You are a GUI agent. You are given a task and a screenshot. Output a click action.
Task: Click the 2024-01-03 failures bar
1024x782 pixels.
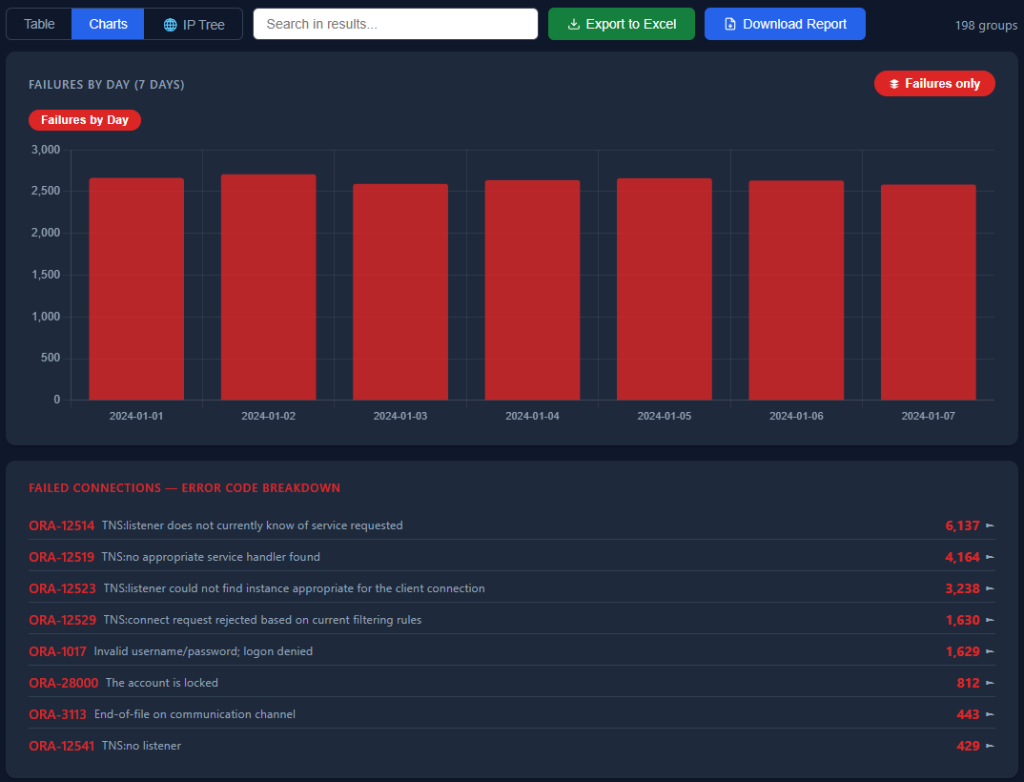(x=400, y=292)
